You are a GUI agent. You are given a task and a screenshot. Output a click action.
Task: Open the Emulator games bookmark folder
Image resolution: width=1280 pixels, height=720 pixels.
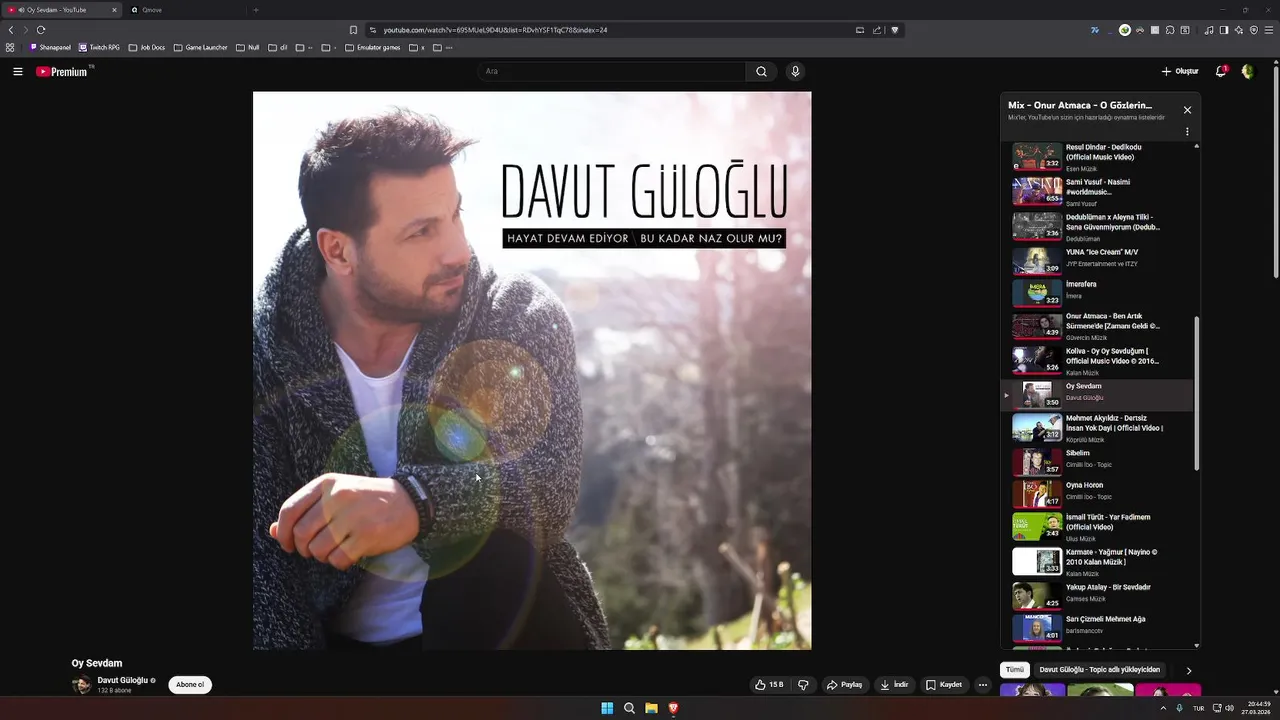(x=372, y=47)
